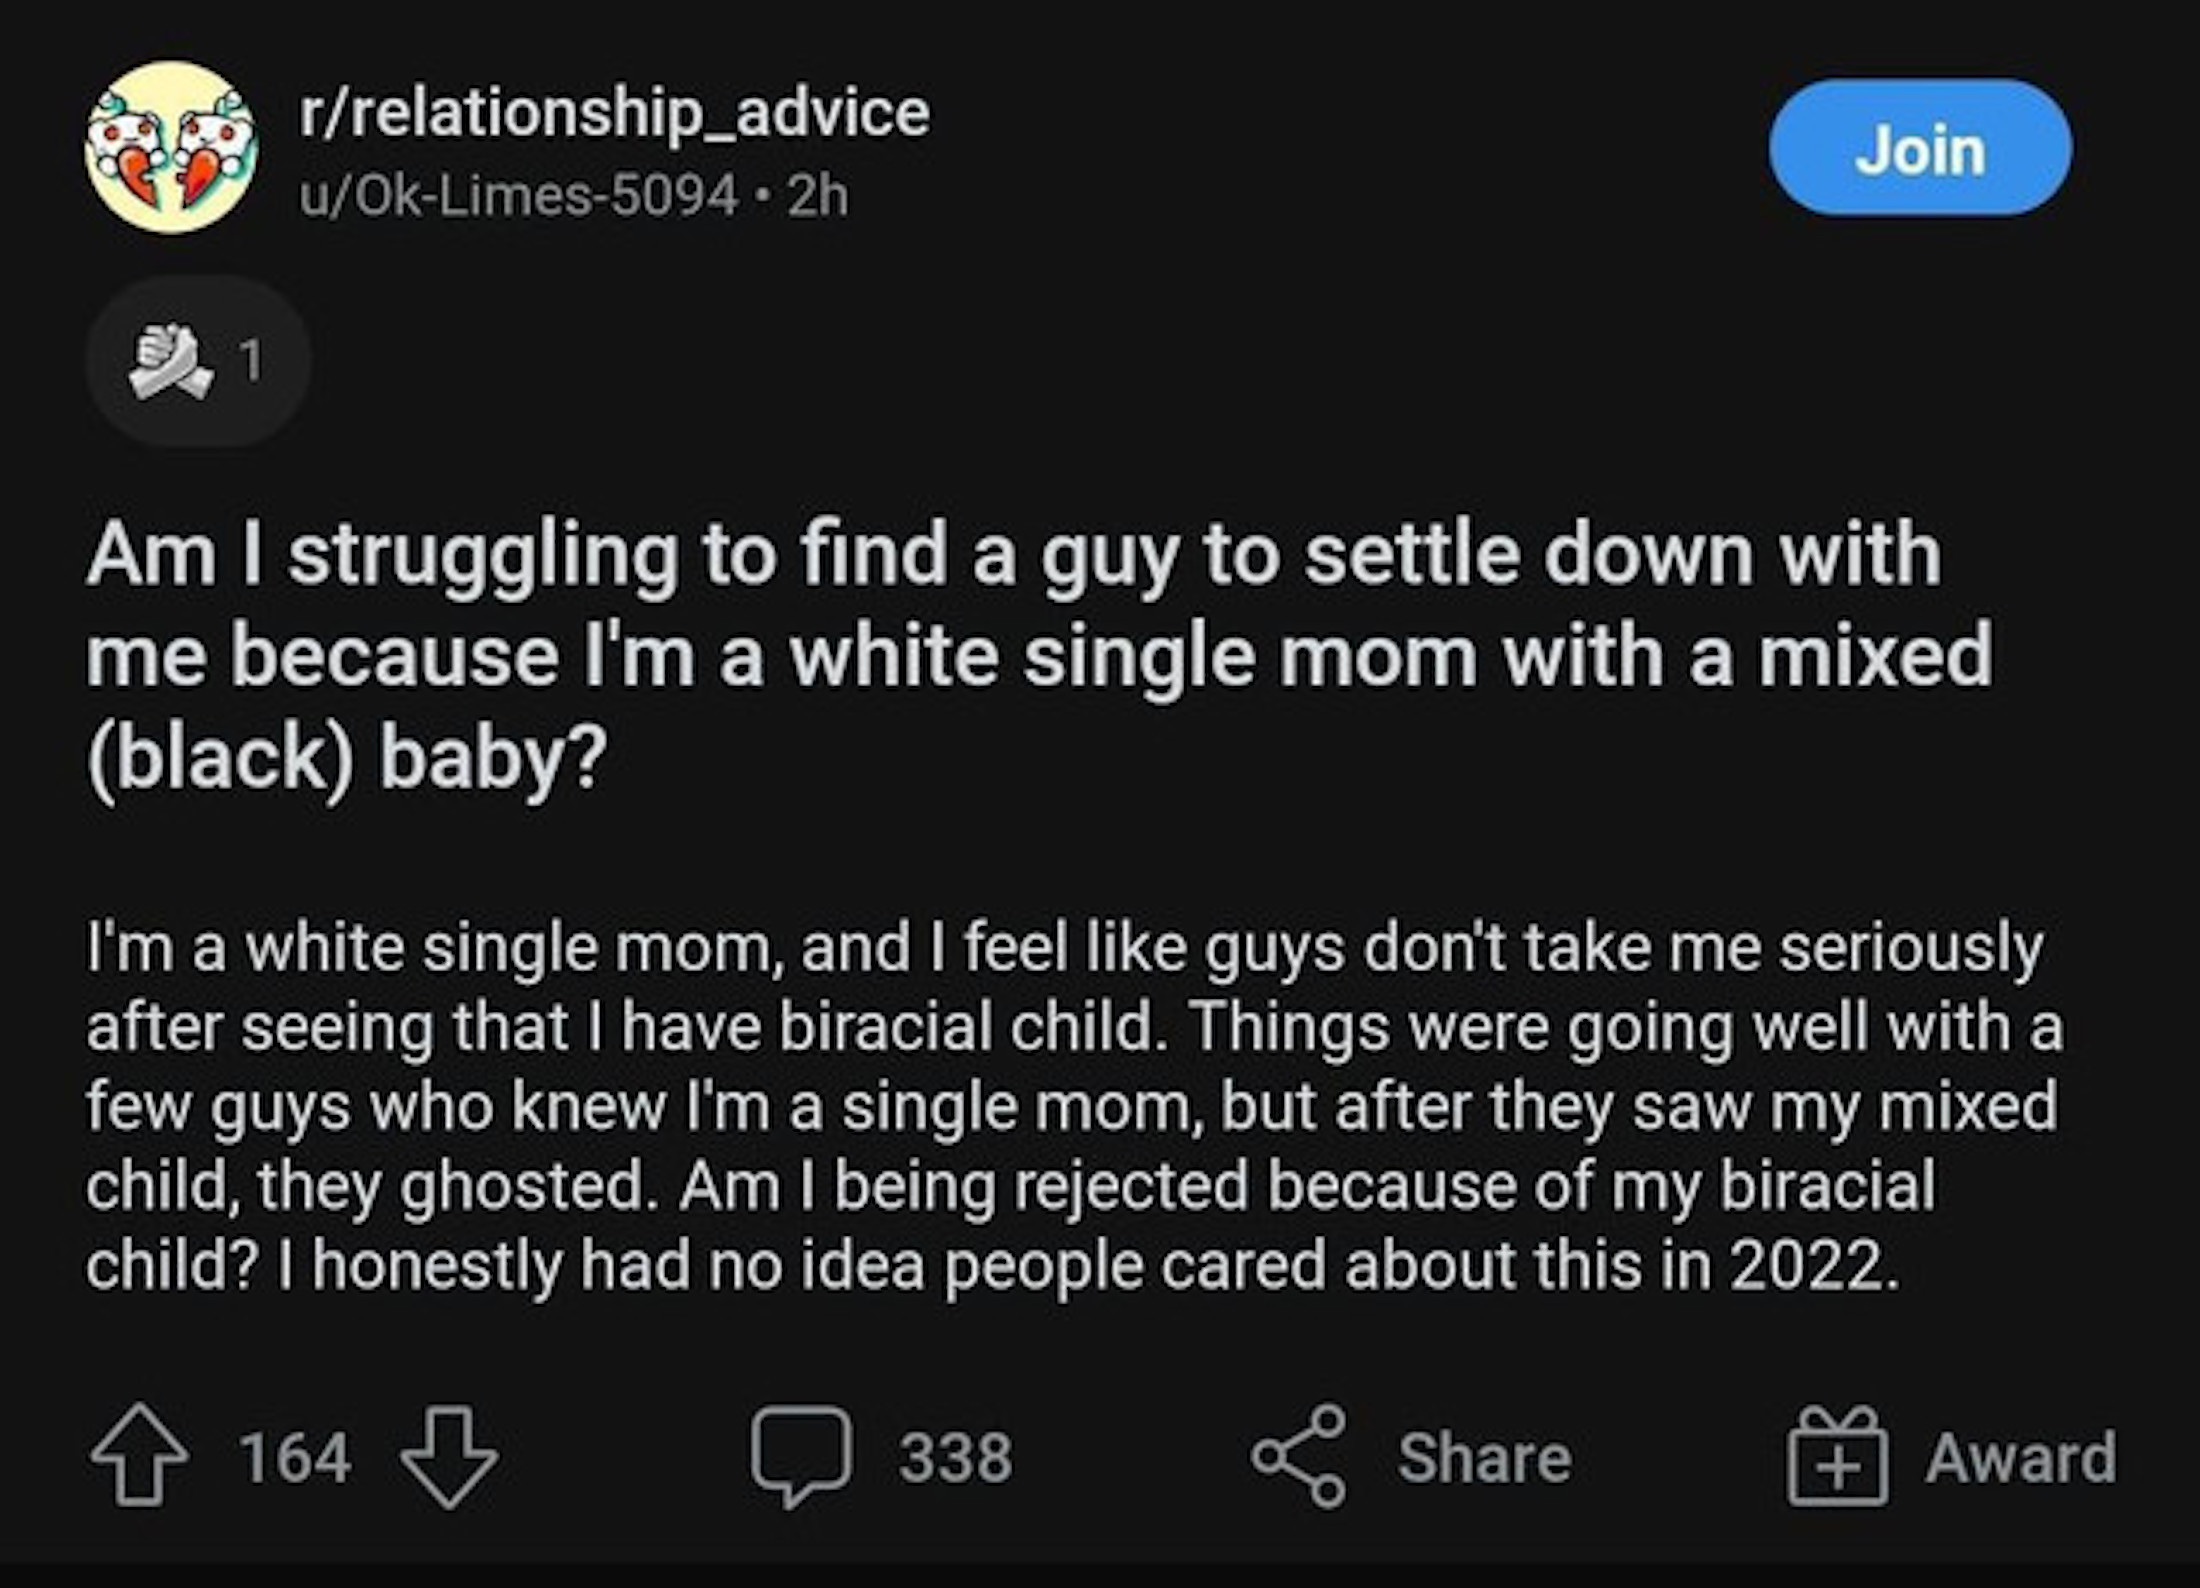Upvote the post with the up arrow
The height and width of the screenshot is (1588, 2200).
[x=139, y=1456]
